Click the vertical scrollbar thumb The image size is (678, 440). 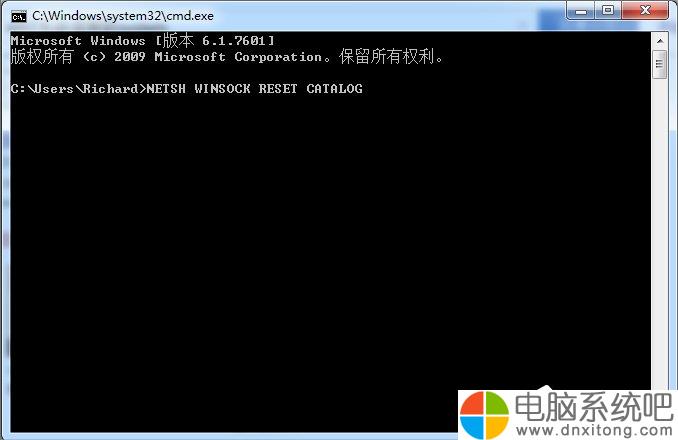point(660,64)
